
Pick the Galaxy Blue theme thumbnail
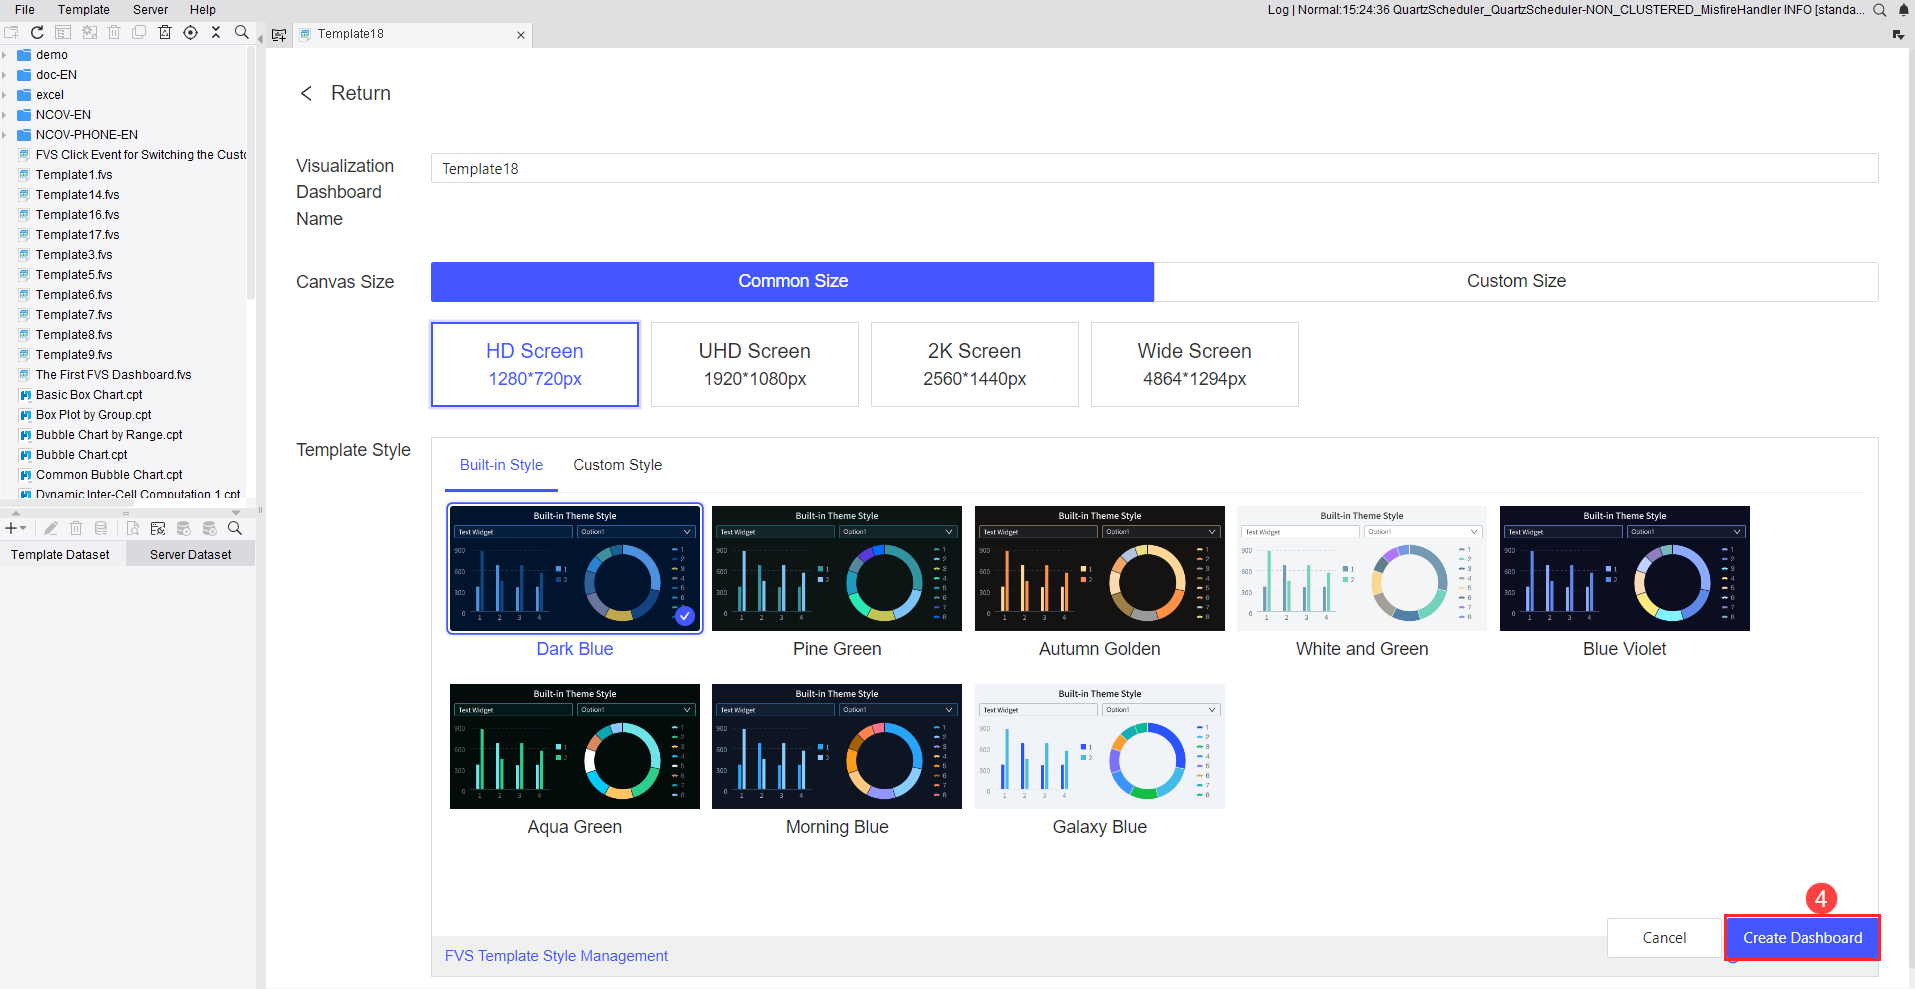[x=1099, y=746]
